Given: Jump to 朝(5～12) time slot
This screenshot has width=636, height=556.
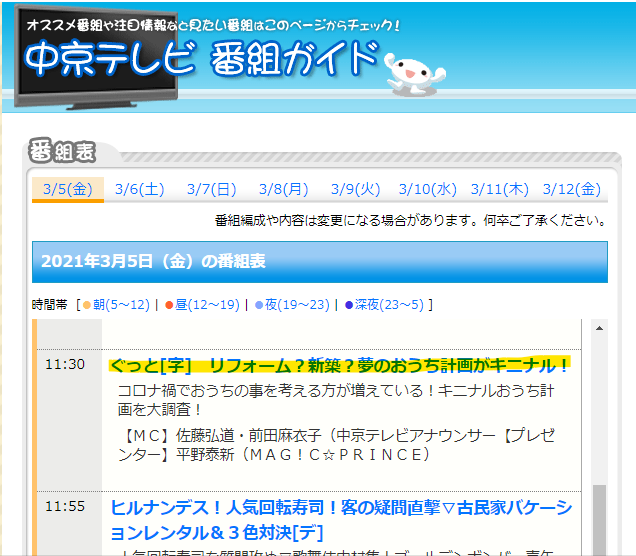Looking at the screenshot, I should point(121,305).
